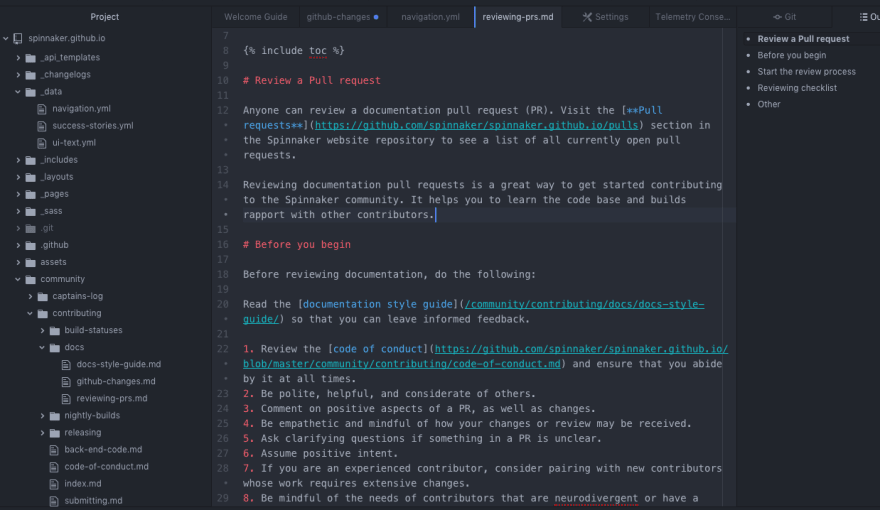The height and width of the screenshot is (510, 880).
Task: Click the _api_templates folder icon
Action: pos(31,58)
